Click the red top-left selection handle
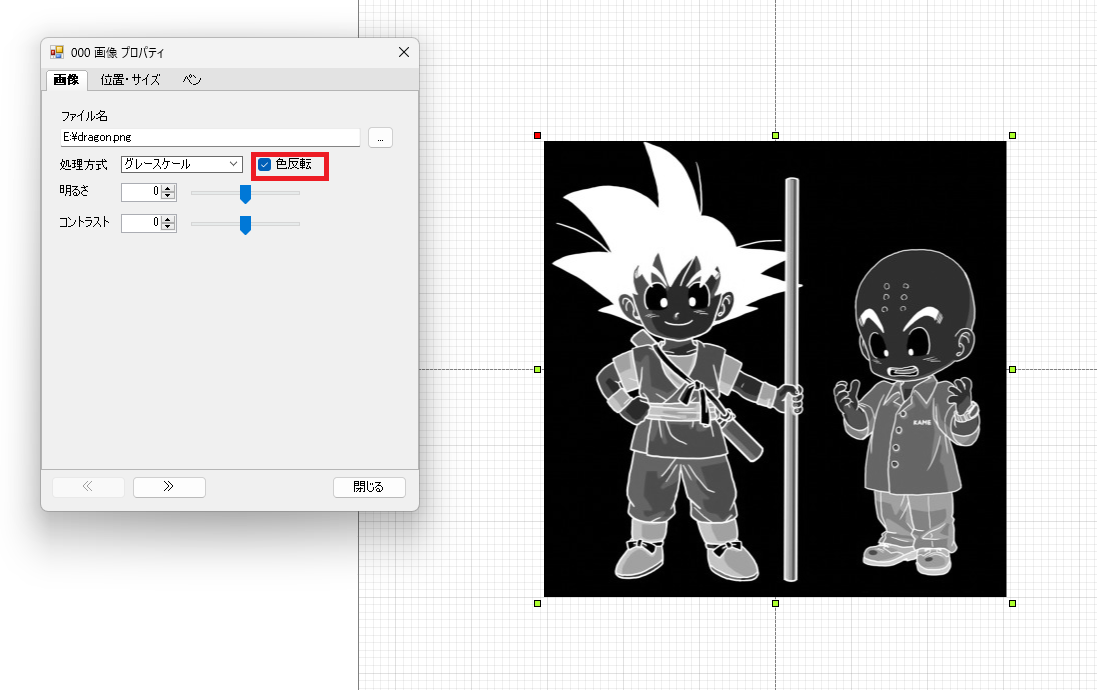Screen dimensions: 1097x690 (x=537, y=135)
